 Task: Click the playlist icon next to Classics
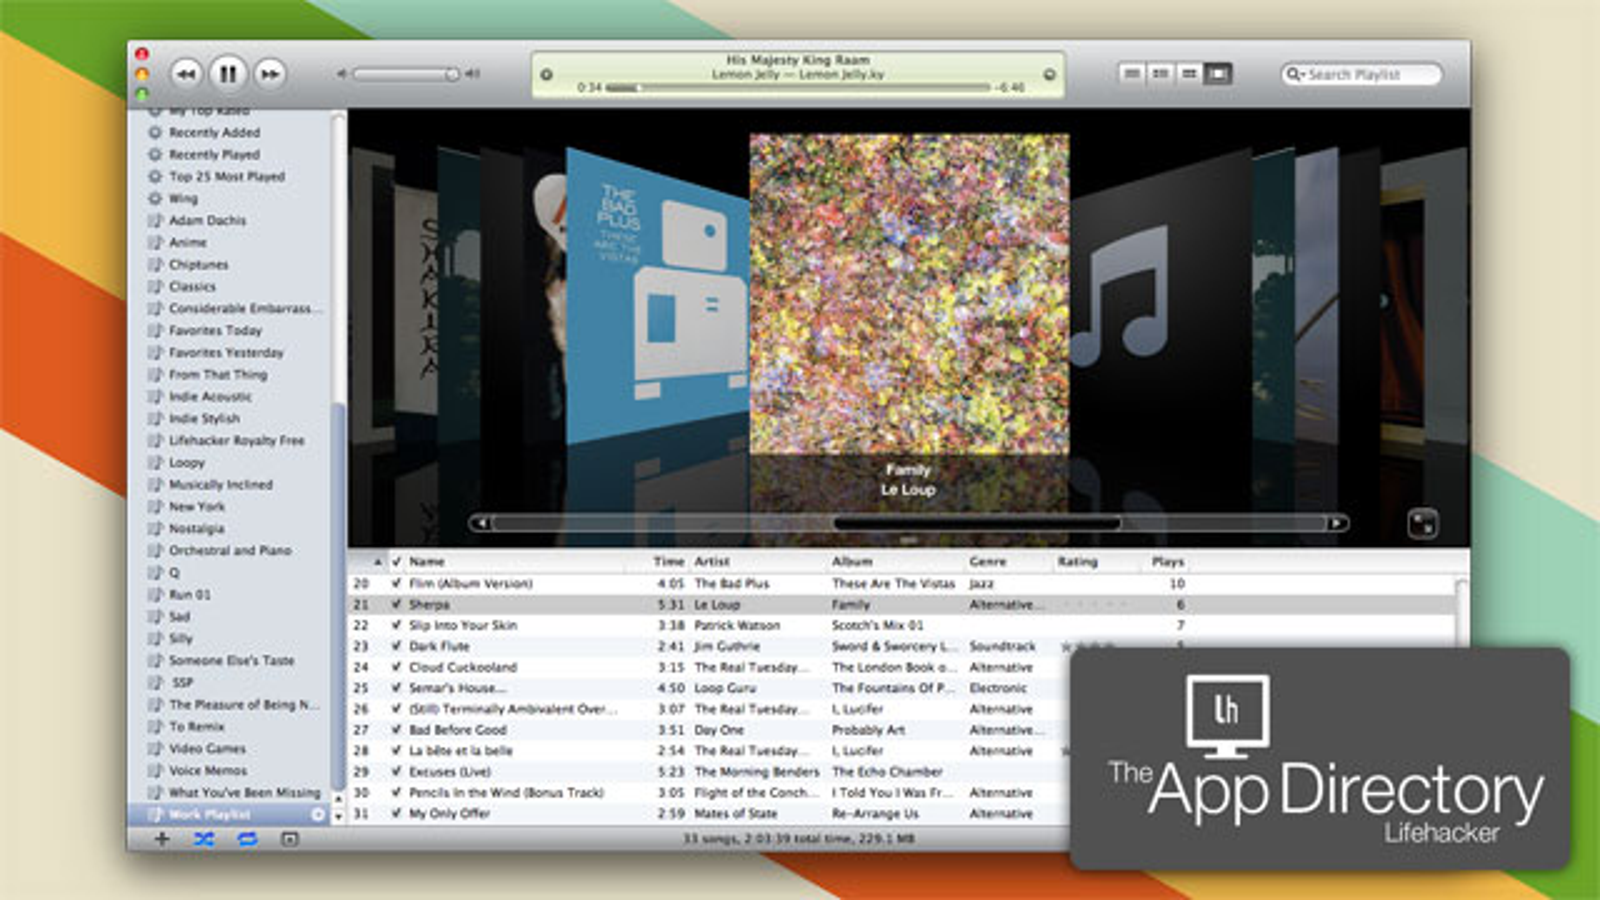coord(155,286)
